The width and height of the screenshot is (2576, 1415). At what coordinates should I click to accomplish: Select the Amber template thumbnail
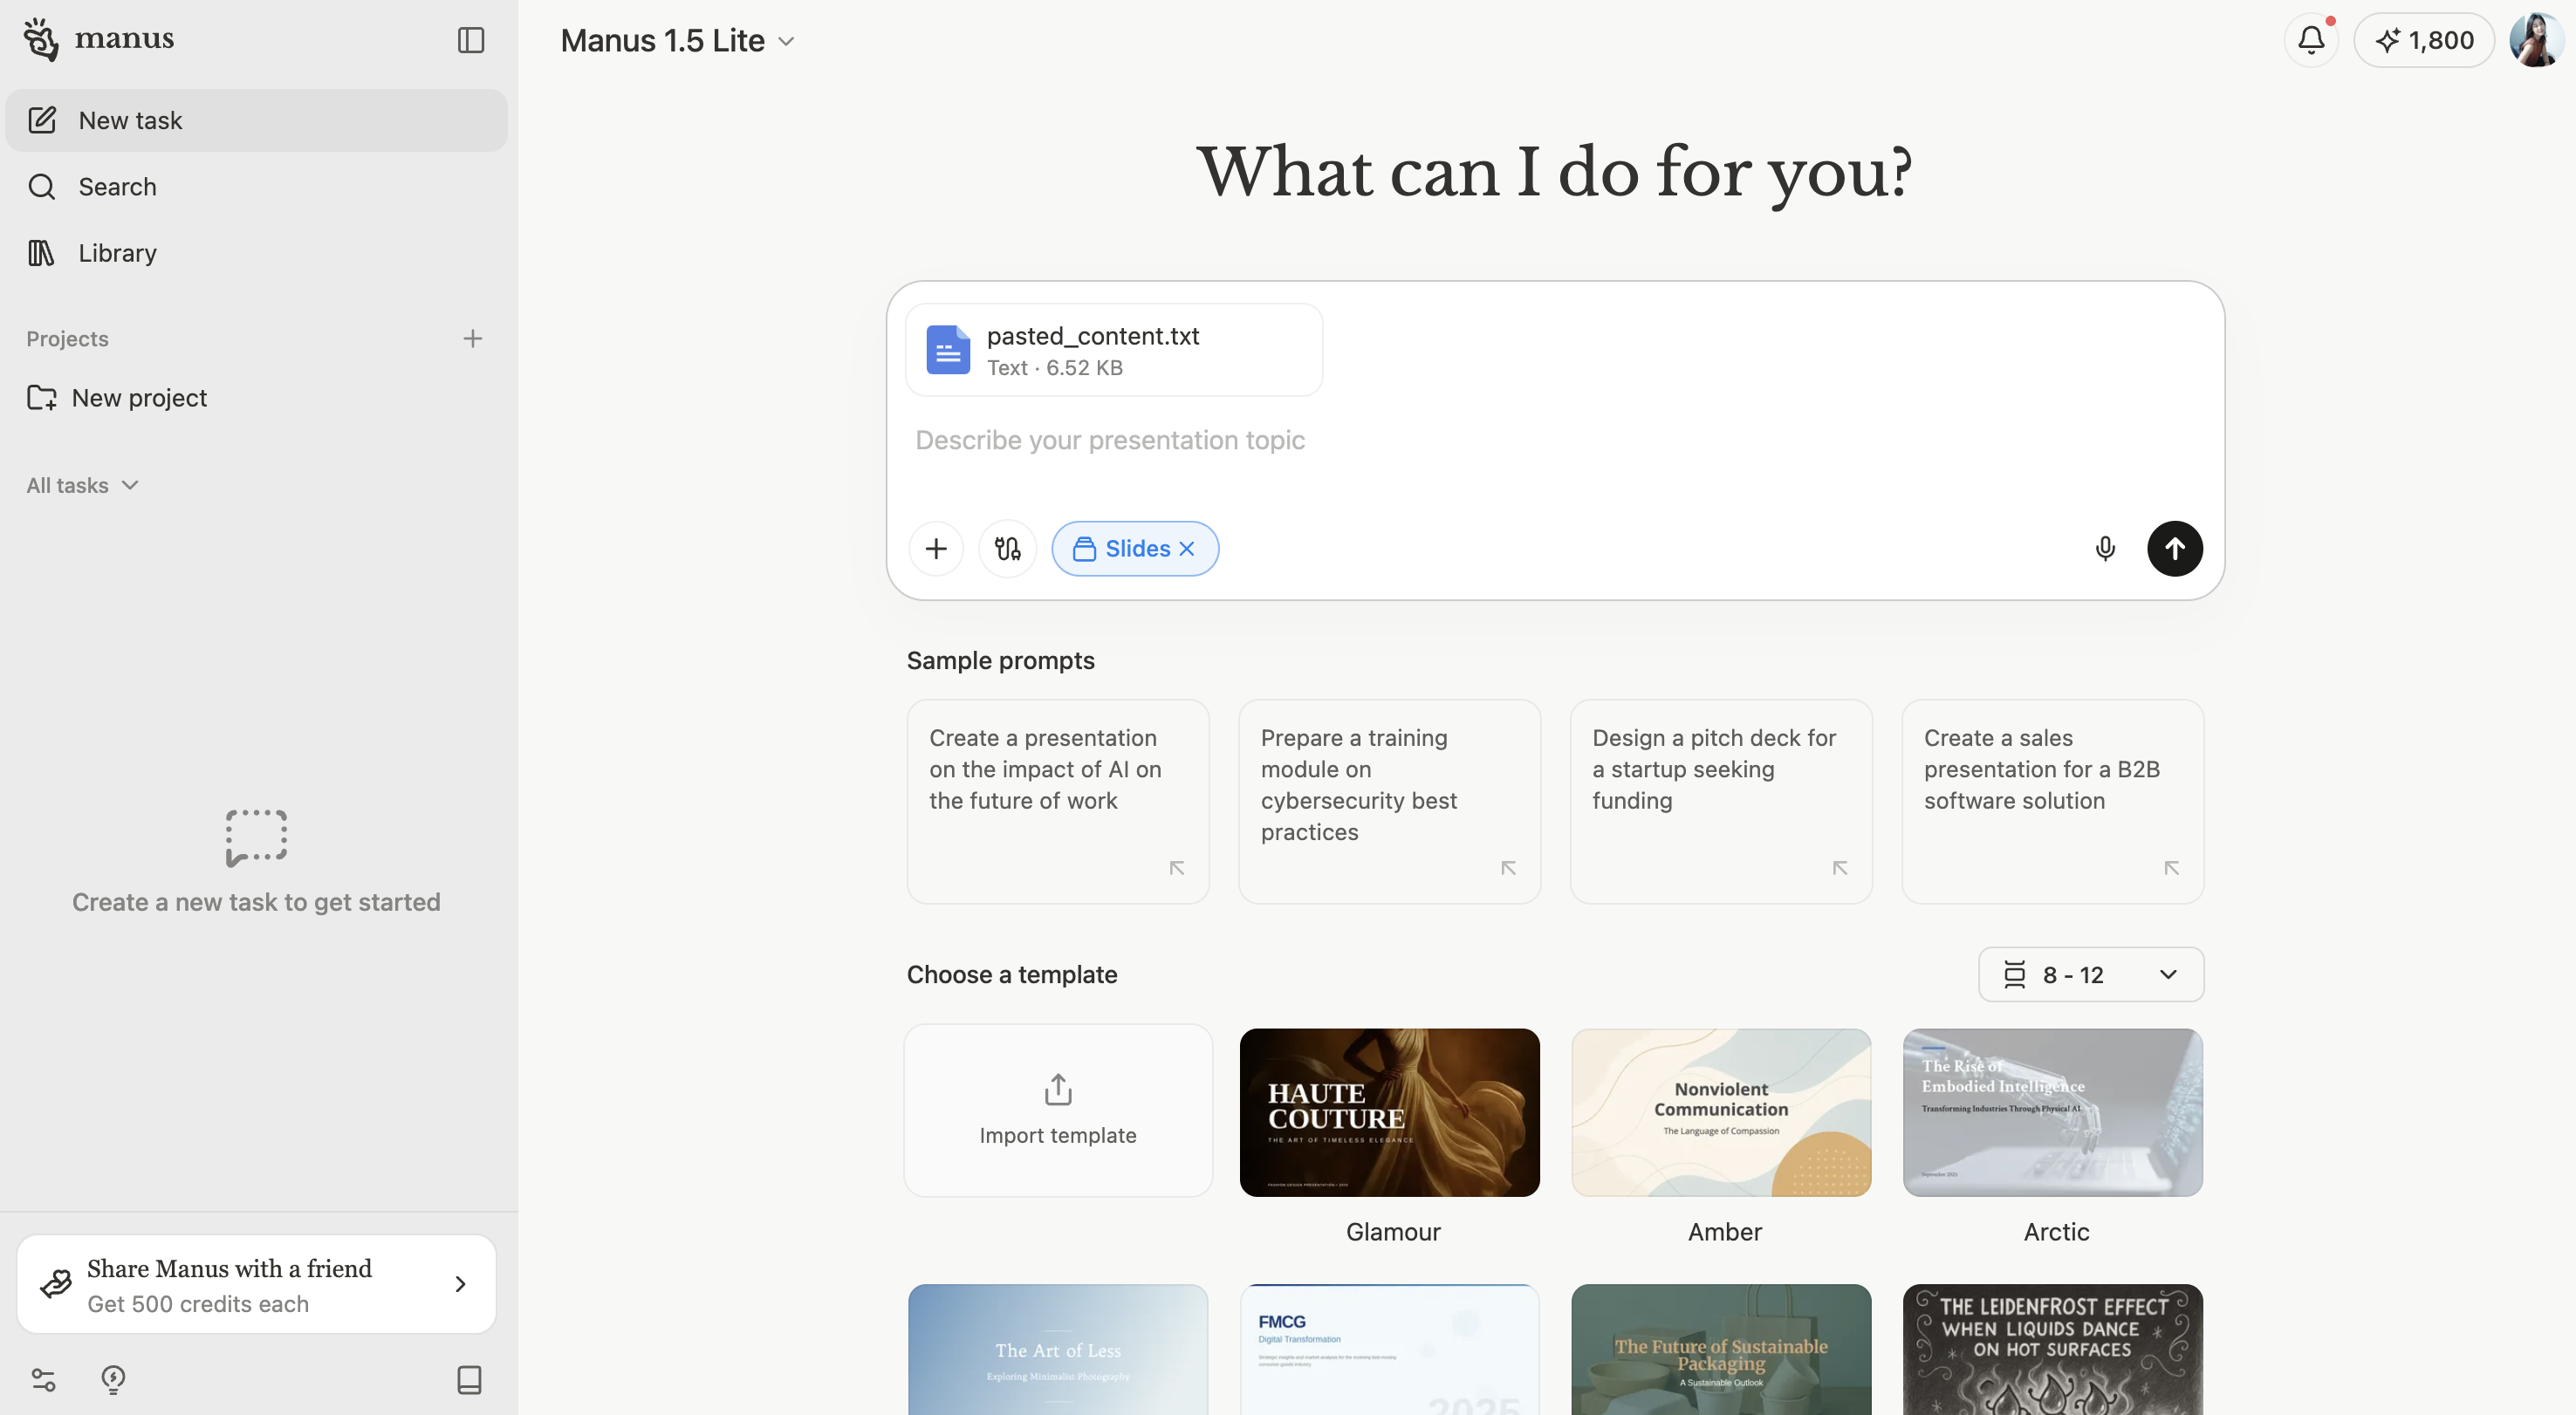pyautogui.click(x=1721, y=1113)
